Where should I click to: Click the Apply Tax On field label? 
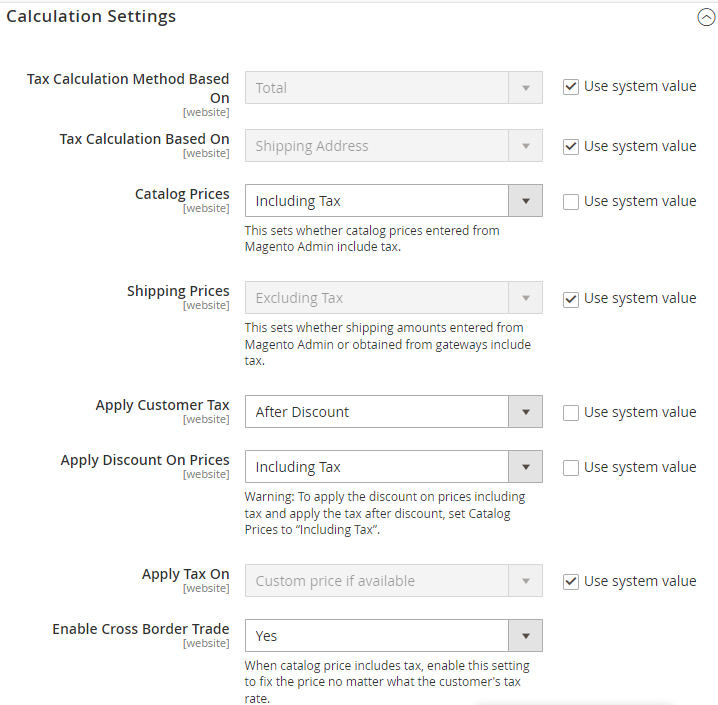(185, 574)
